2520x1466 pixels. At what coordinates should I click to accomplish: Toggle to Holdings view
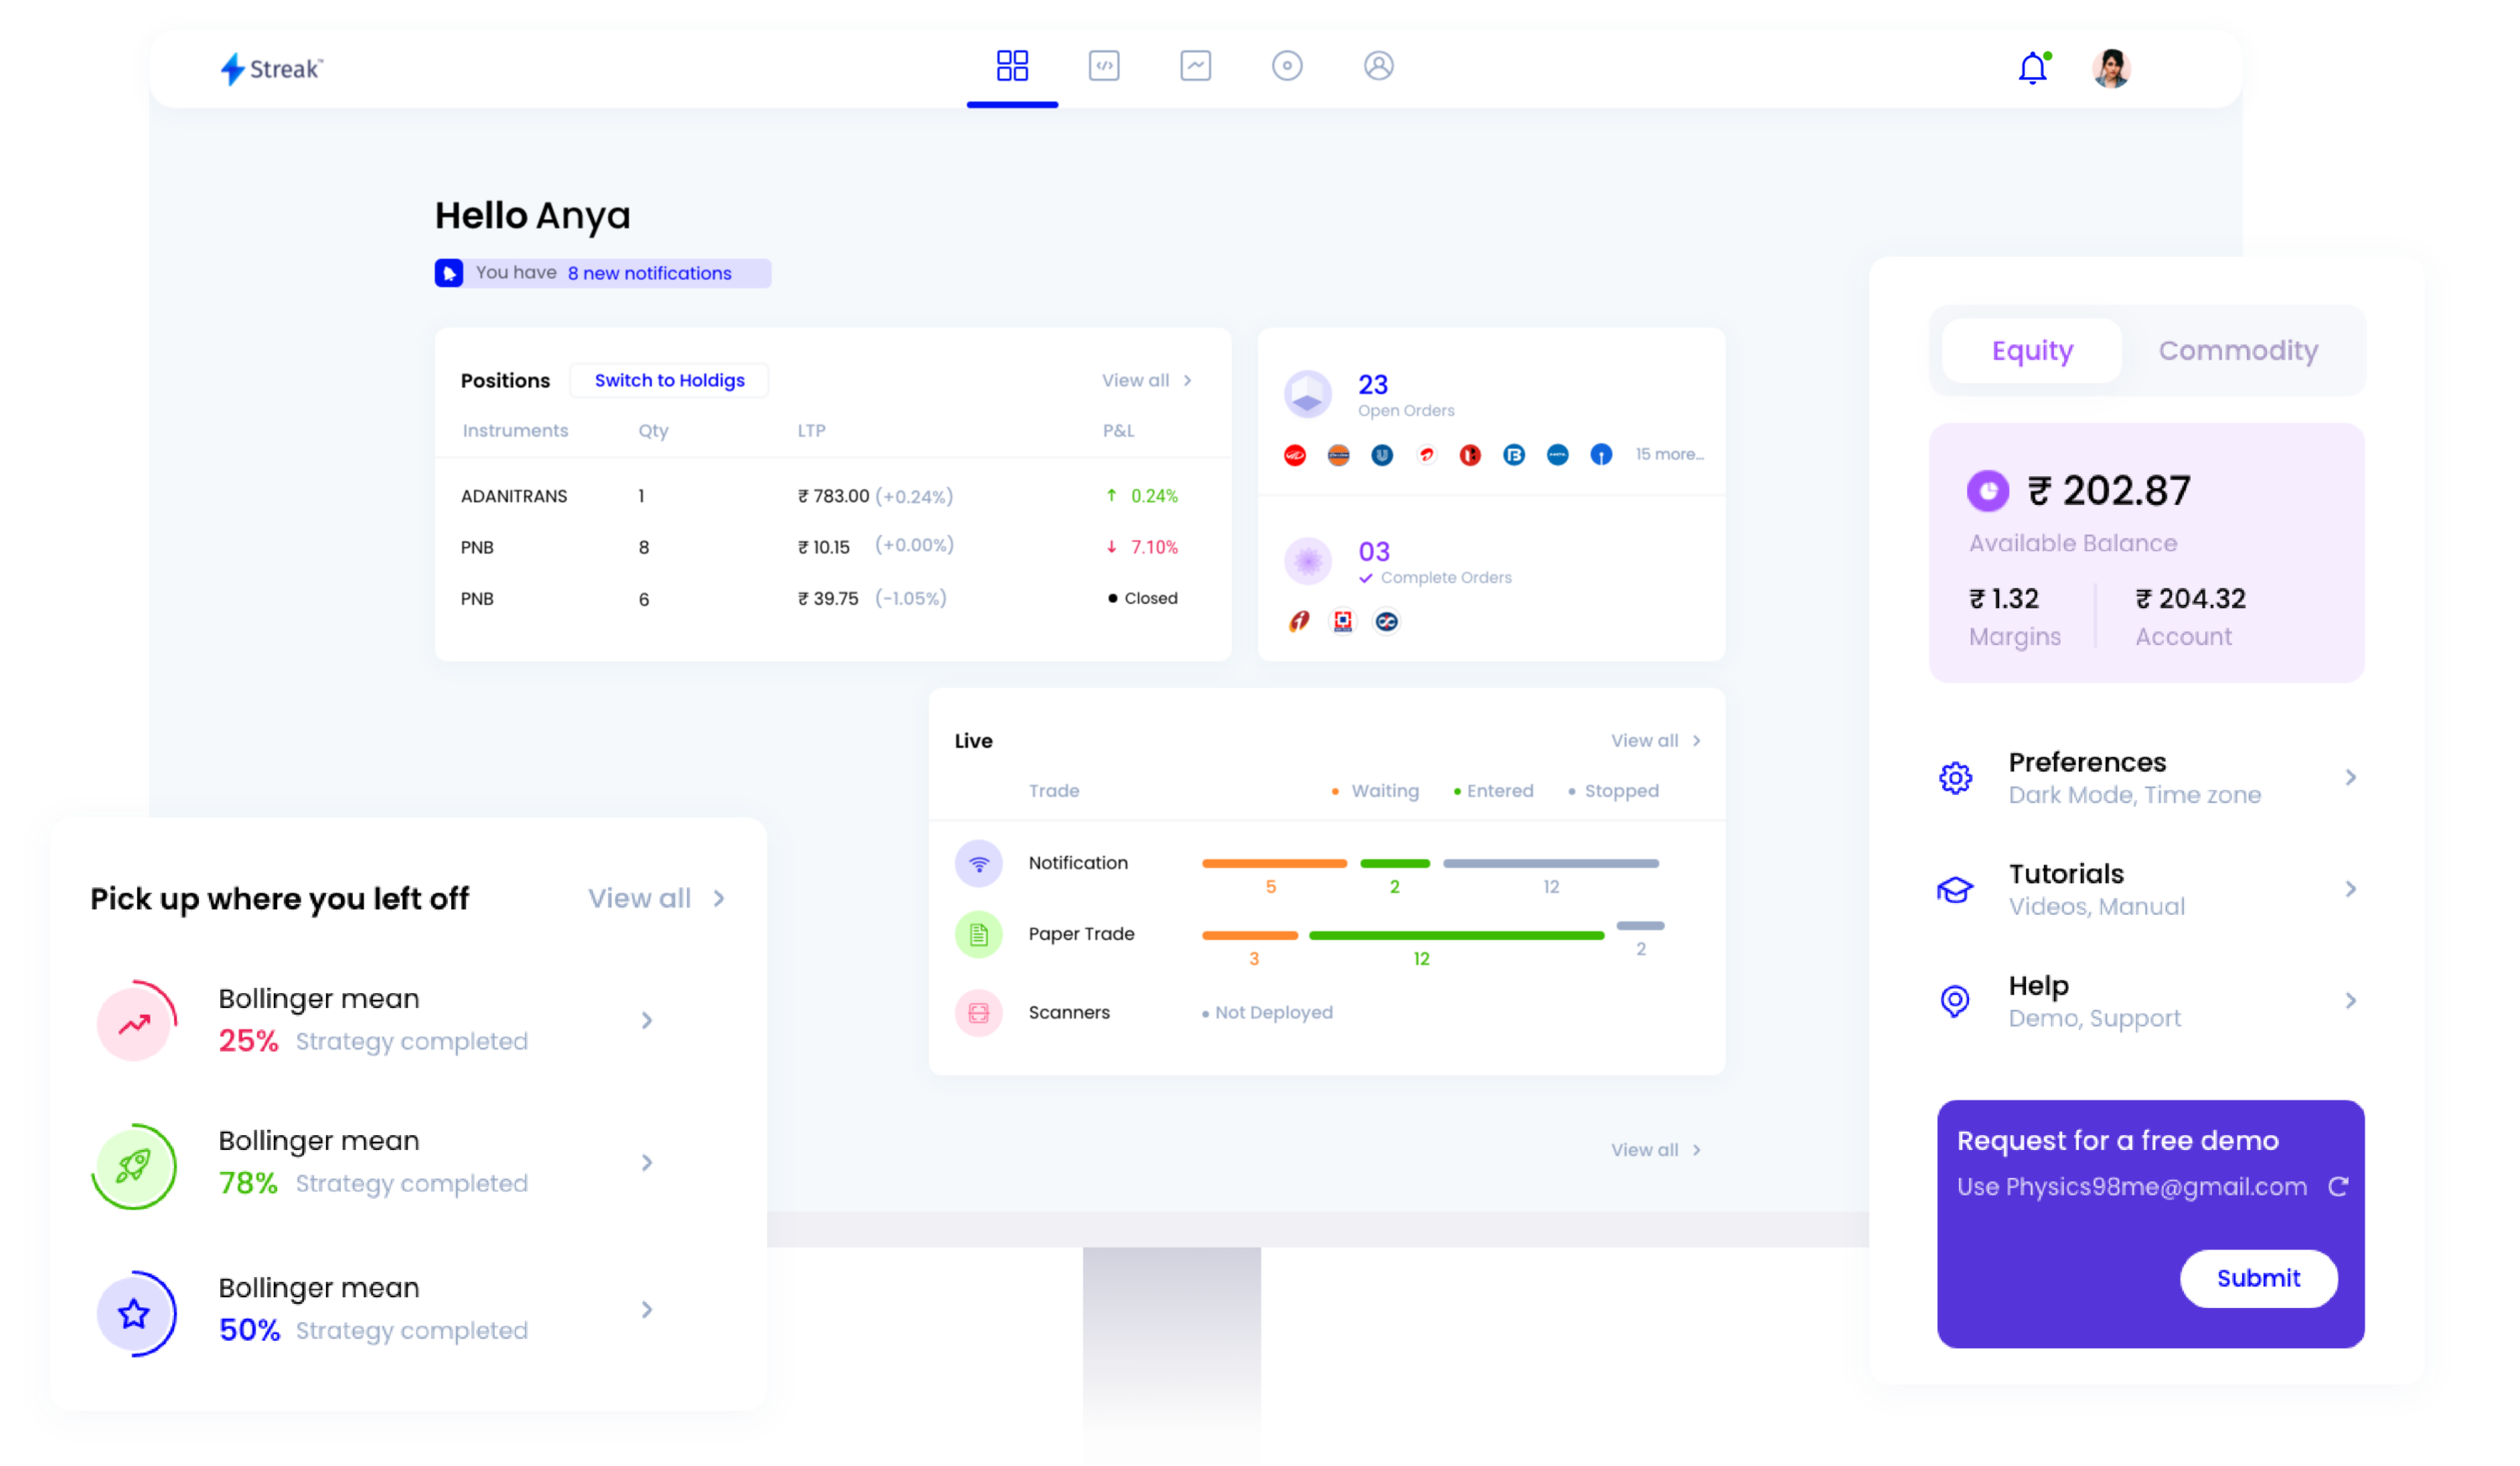670,379
